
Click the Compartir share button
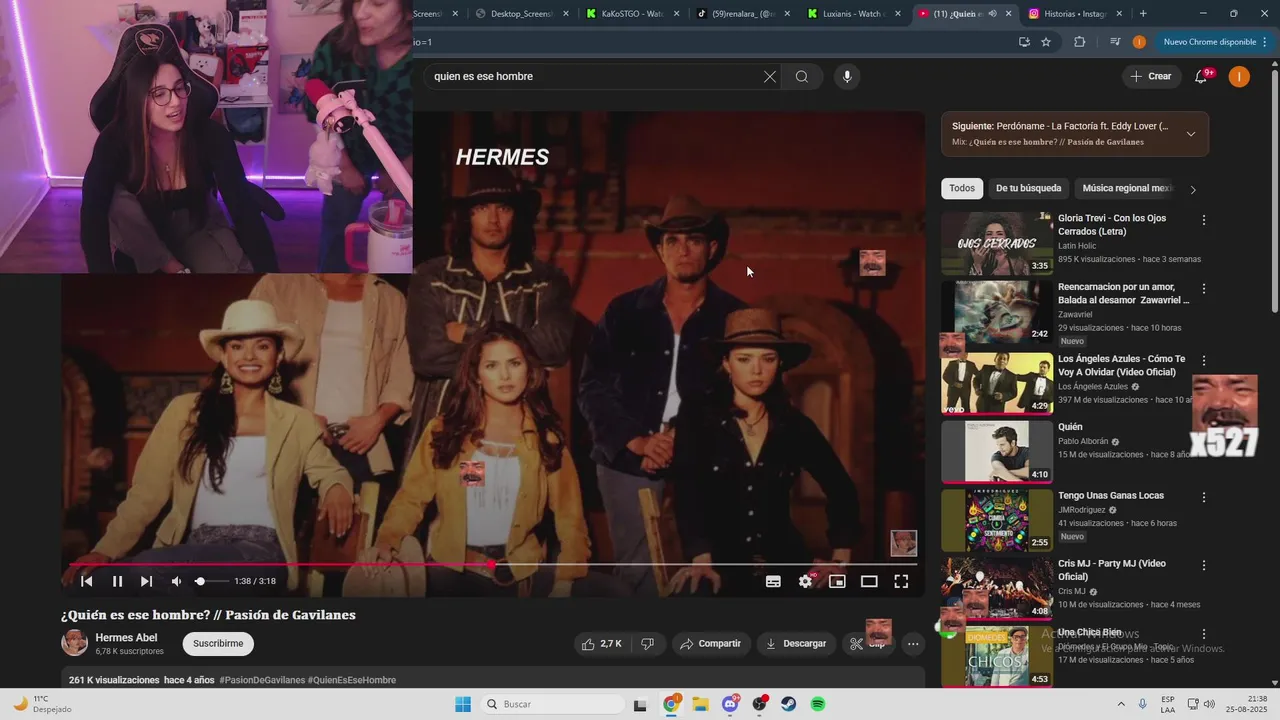710,644
